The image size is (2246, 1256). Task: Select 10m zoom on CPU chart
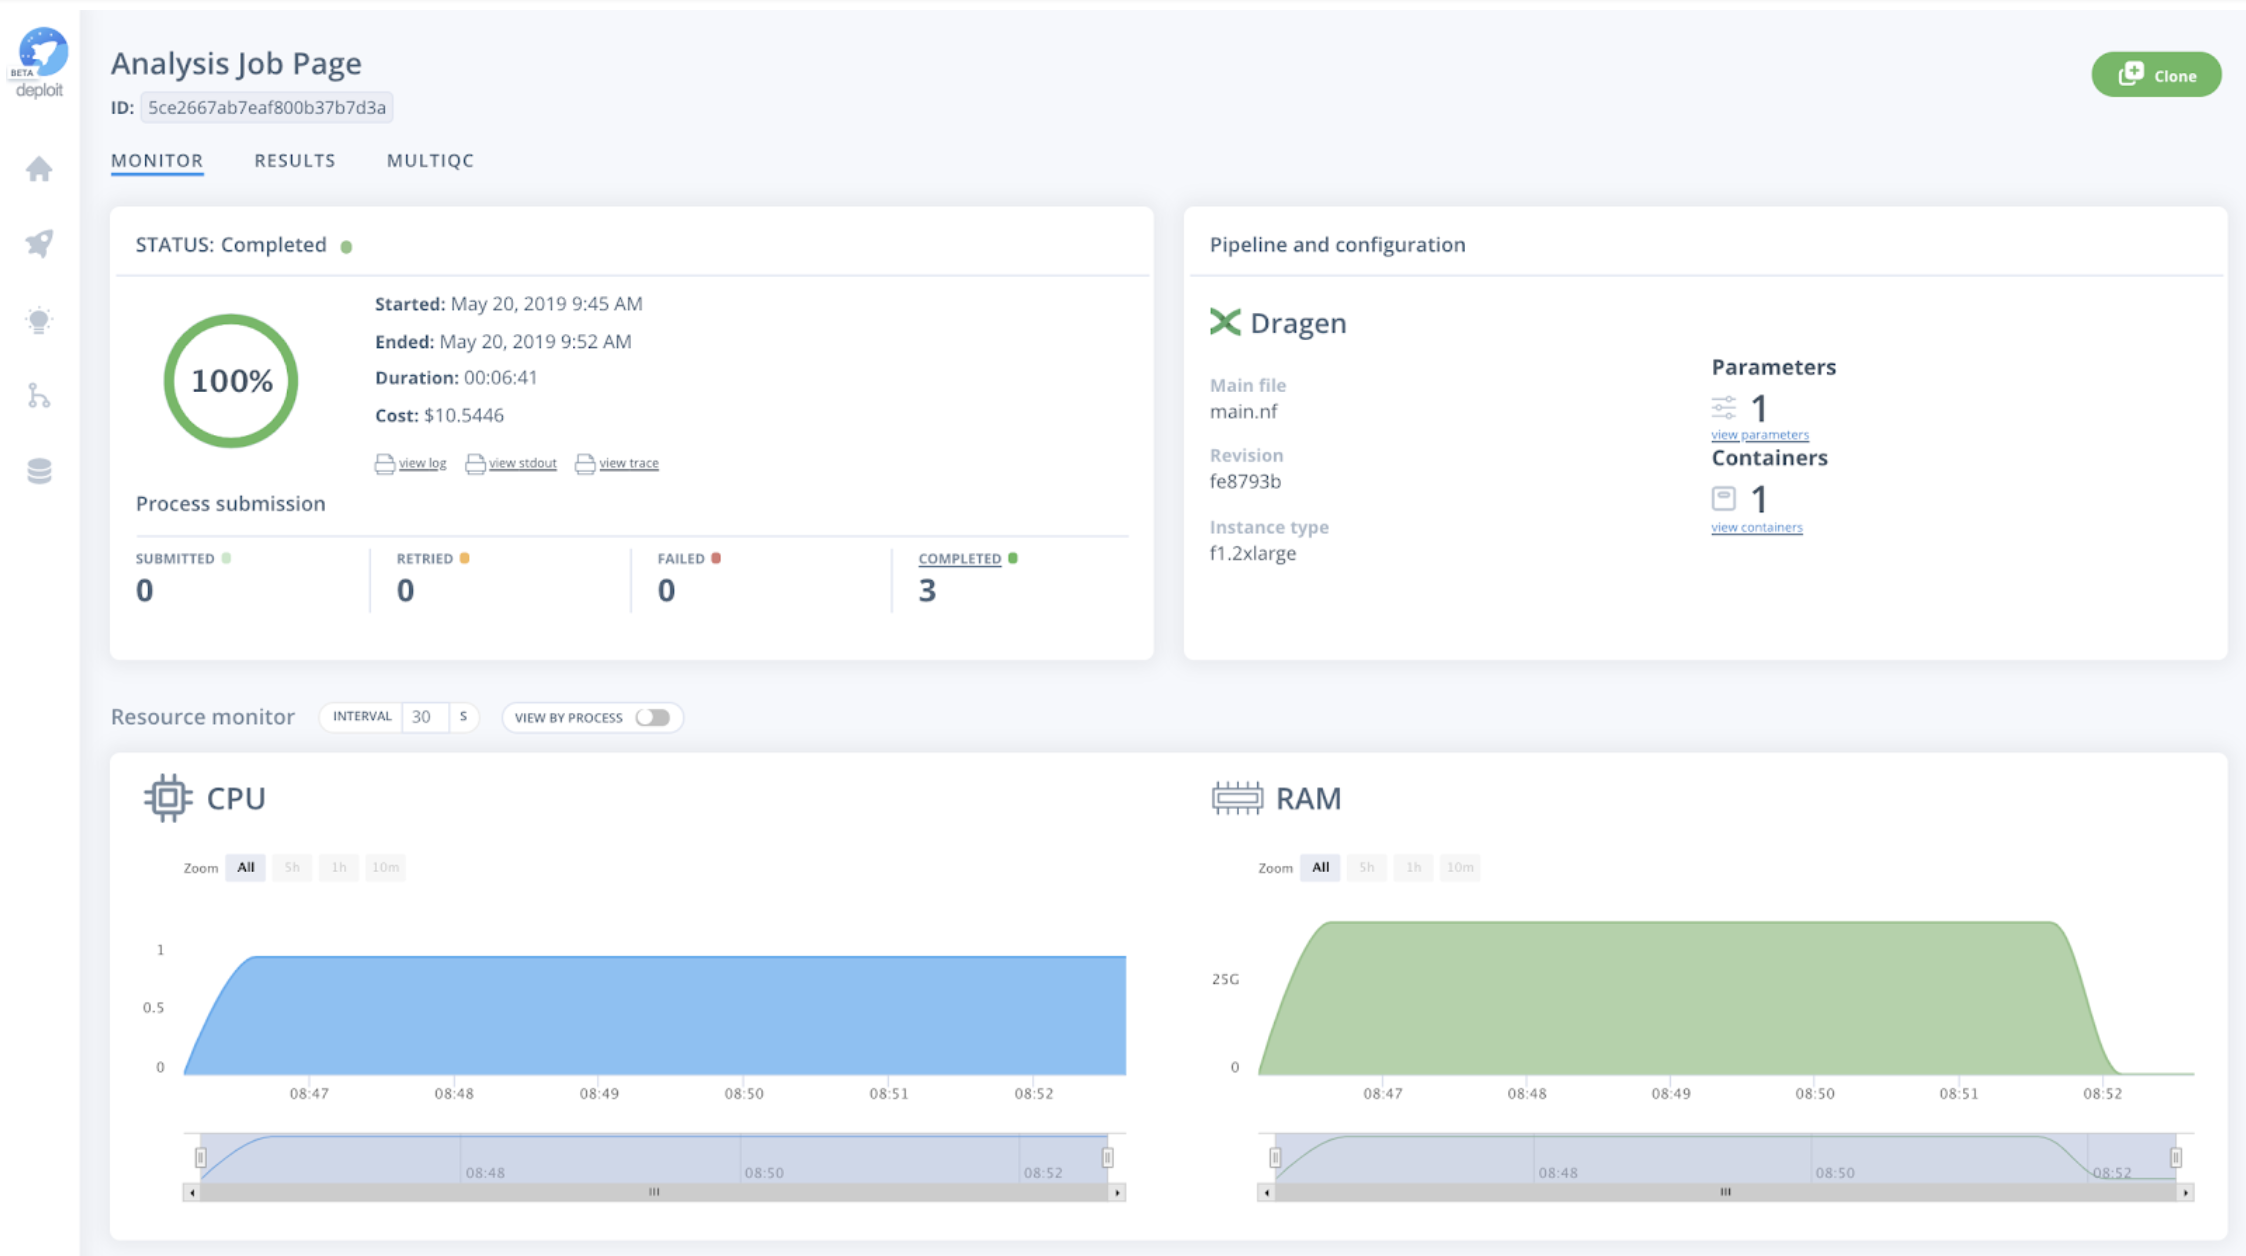tap(385, 867)
